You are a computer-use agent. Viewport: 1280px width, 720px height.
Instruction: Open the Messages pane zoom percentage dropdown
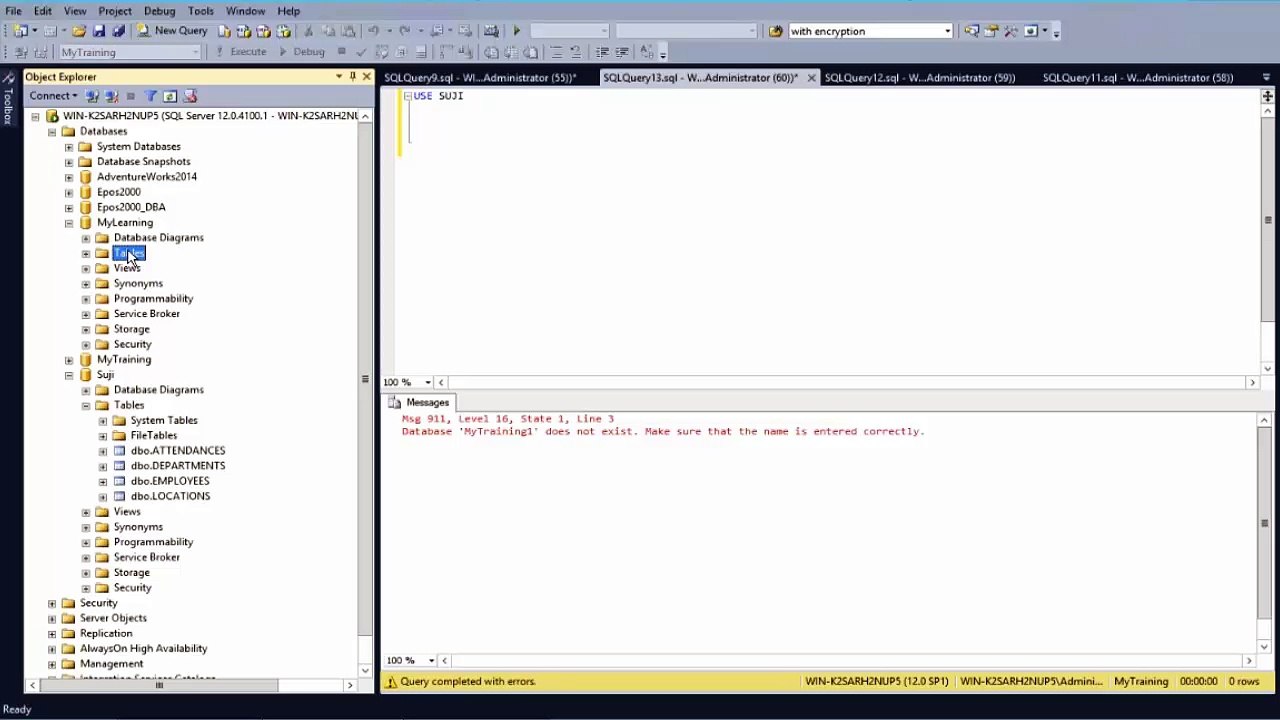pos(431,660)
